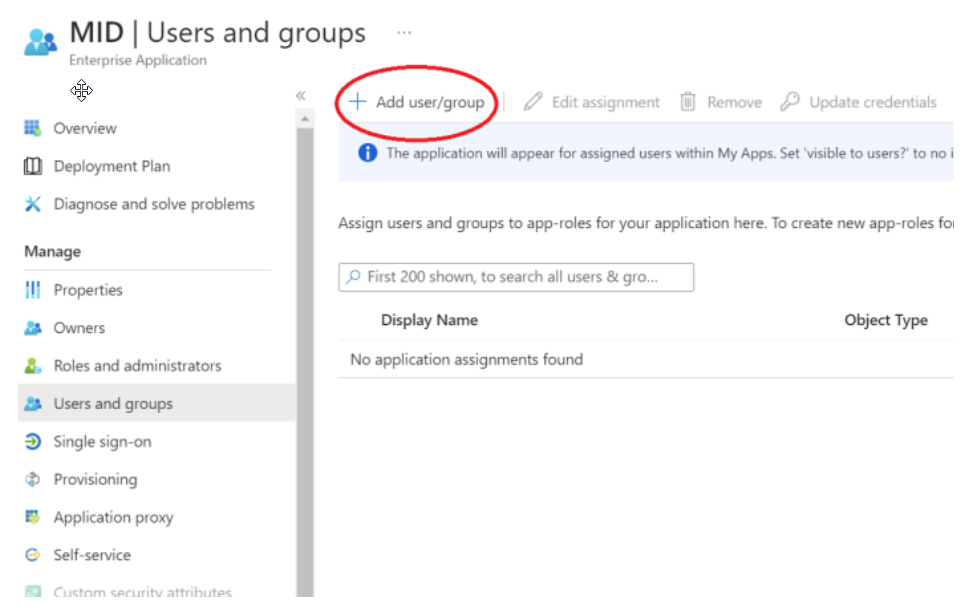Image resolution: width=965 pixels, height=612 pixels.
Task: Open the Deployment Plan book icon
Action: pos(33,166)
